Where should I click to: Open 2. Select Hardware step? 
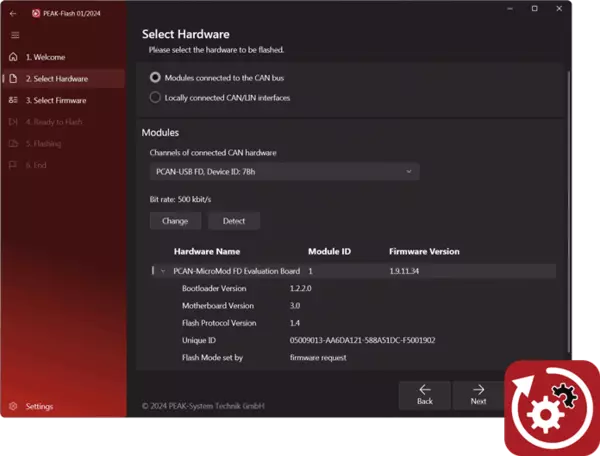(63, 79)
